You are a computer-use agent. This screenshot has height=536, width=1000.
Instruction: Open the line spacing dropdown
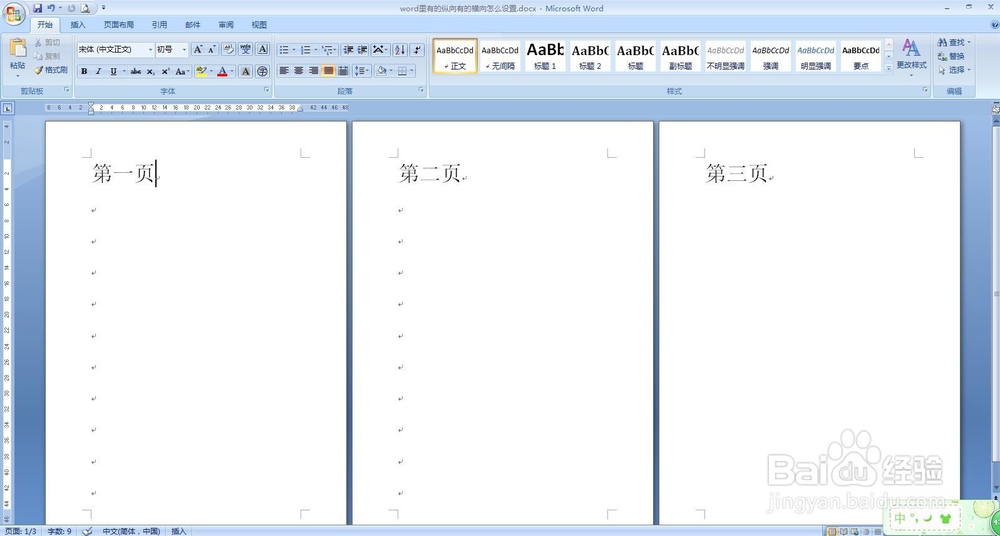pyautogui.click(x=362, y=71)
